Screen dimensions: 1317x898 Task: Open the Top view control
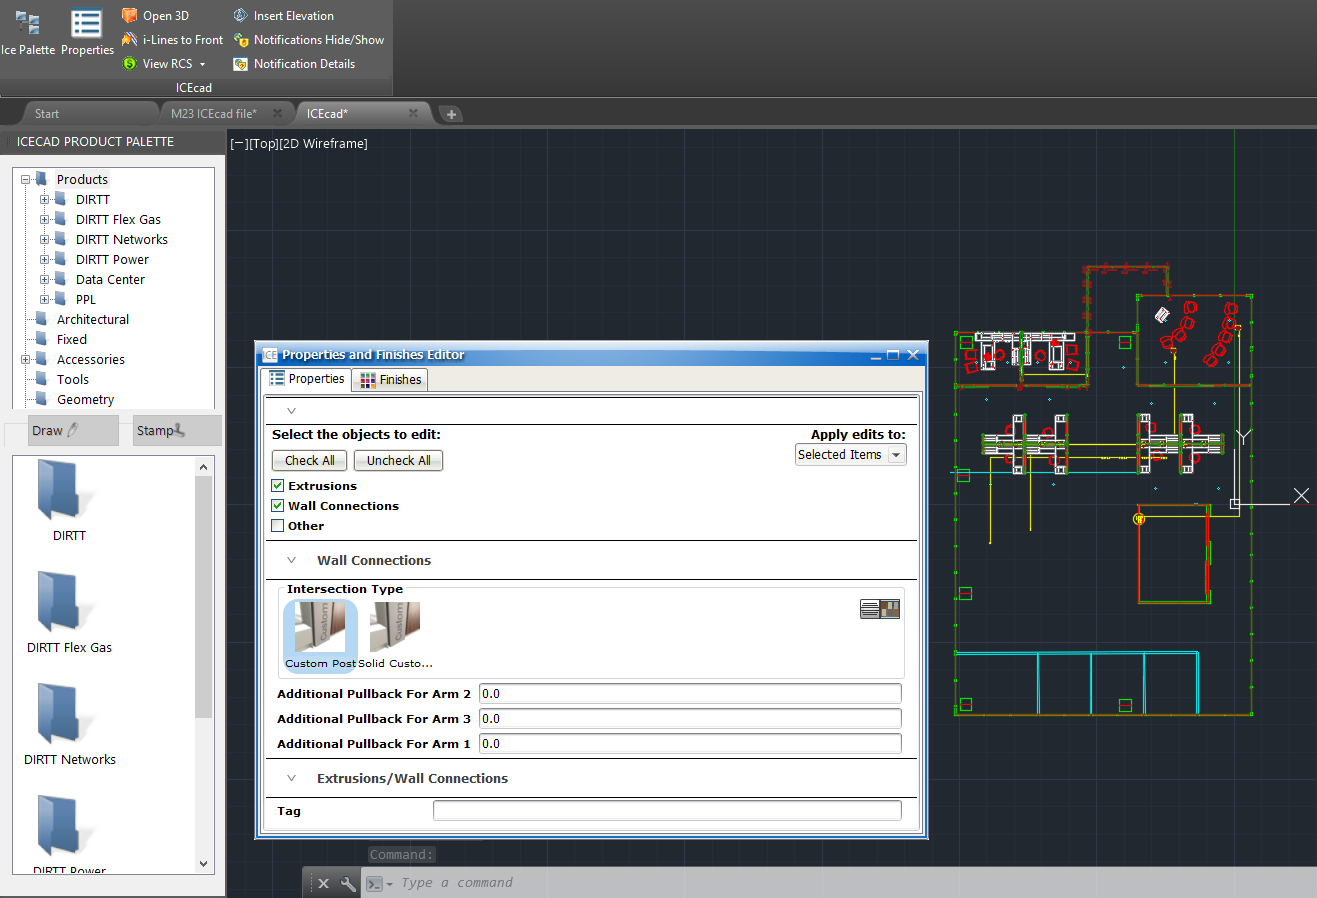tap(263, 144)
